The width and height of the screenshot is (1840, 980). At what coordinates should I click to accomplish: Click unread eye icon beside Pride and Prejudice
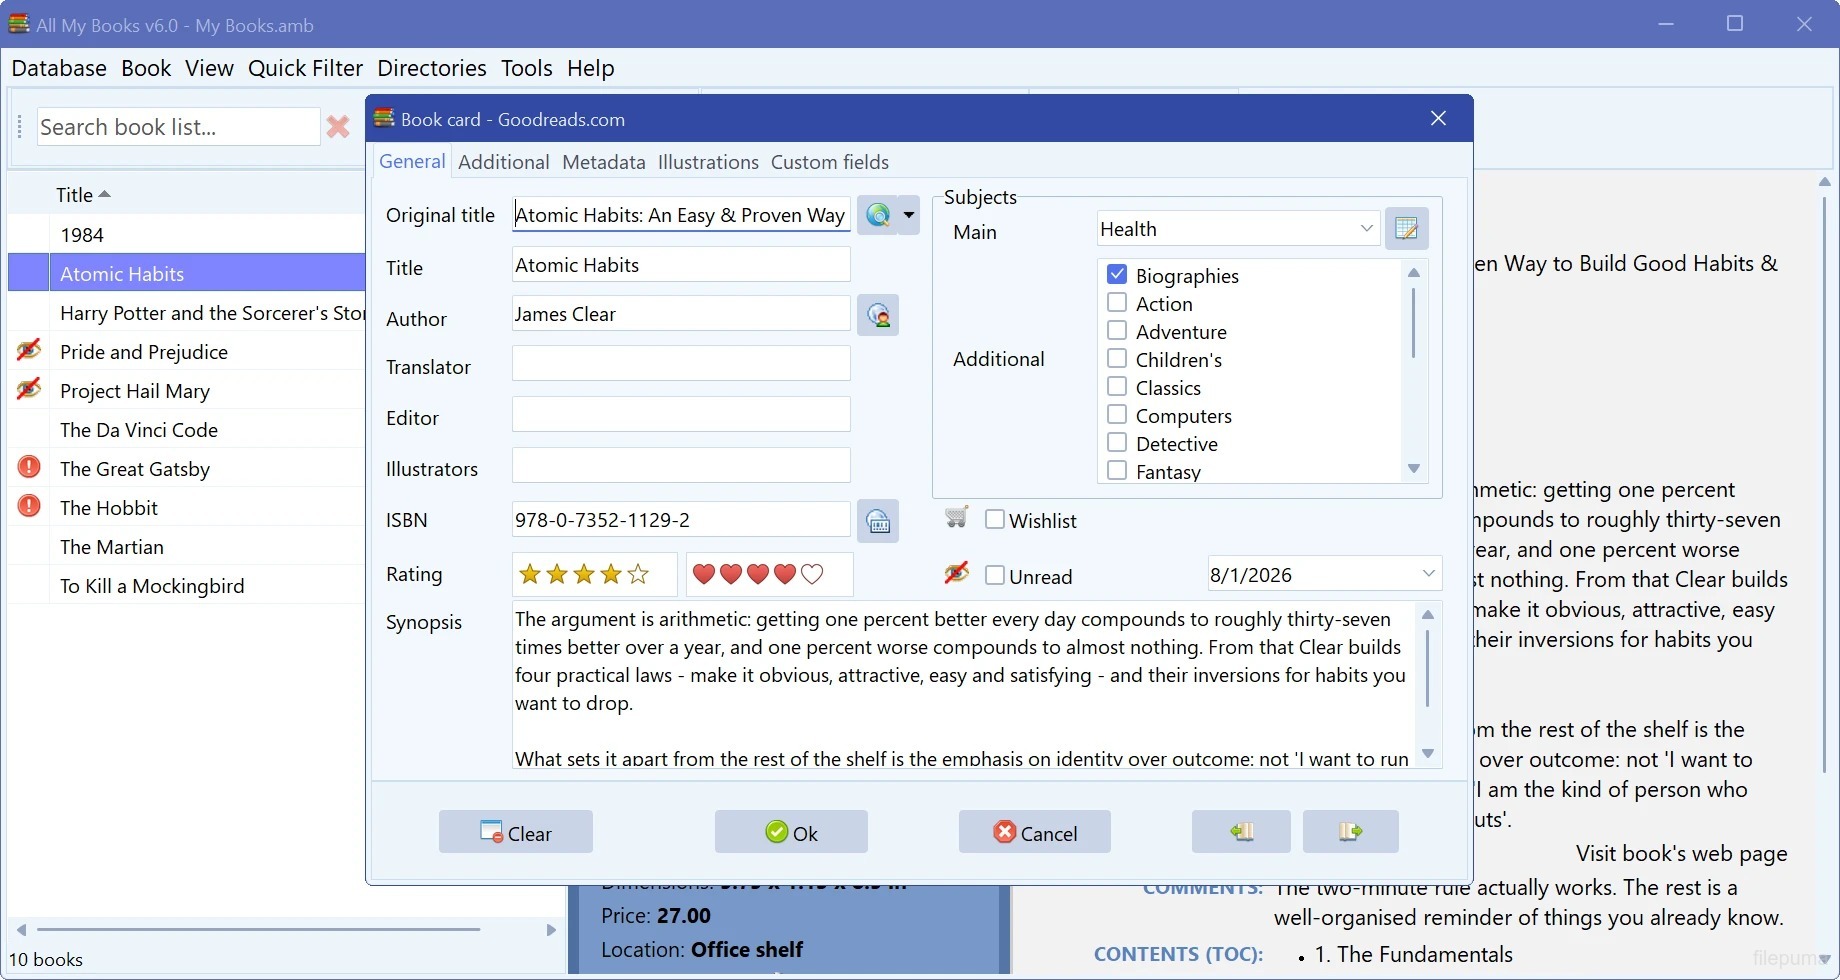pyautogui.click(x=29, y=351)
